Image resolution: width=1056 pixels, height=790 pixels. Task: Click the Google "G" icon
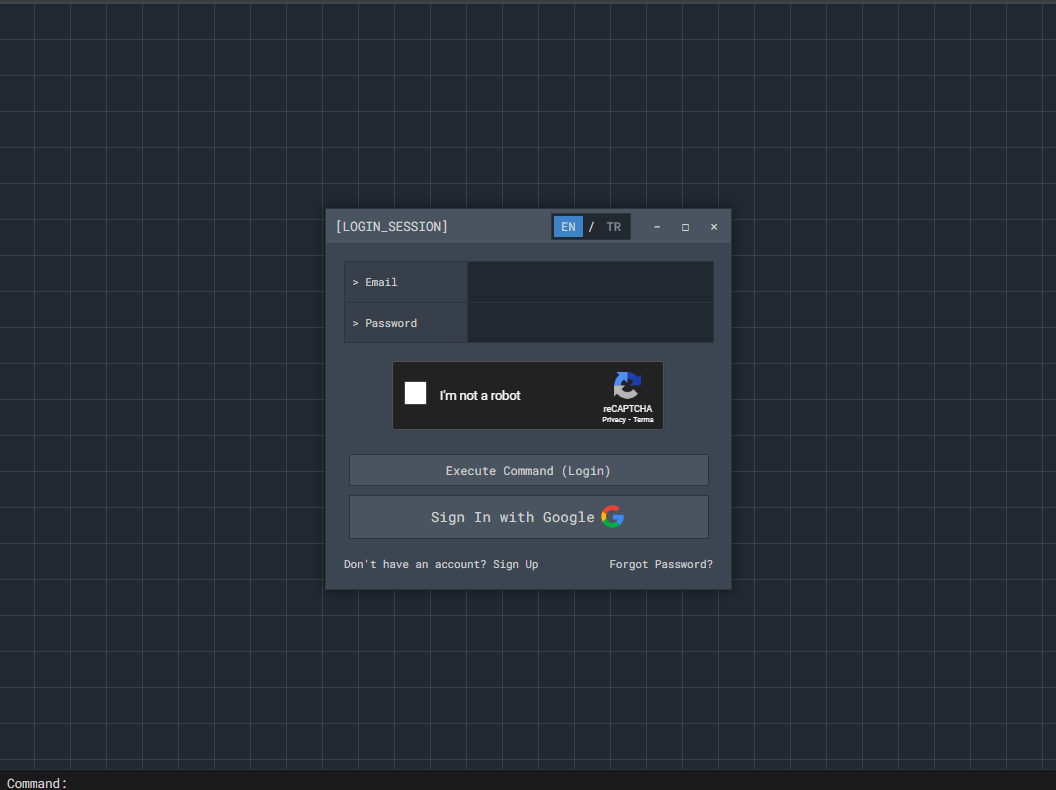click(x=612, y=516)
